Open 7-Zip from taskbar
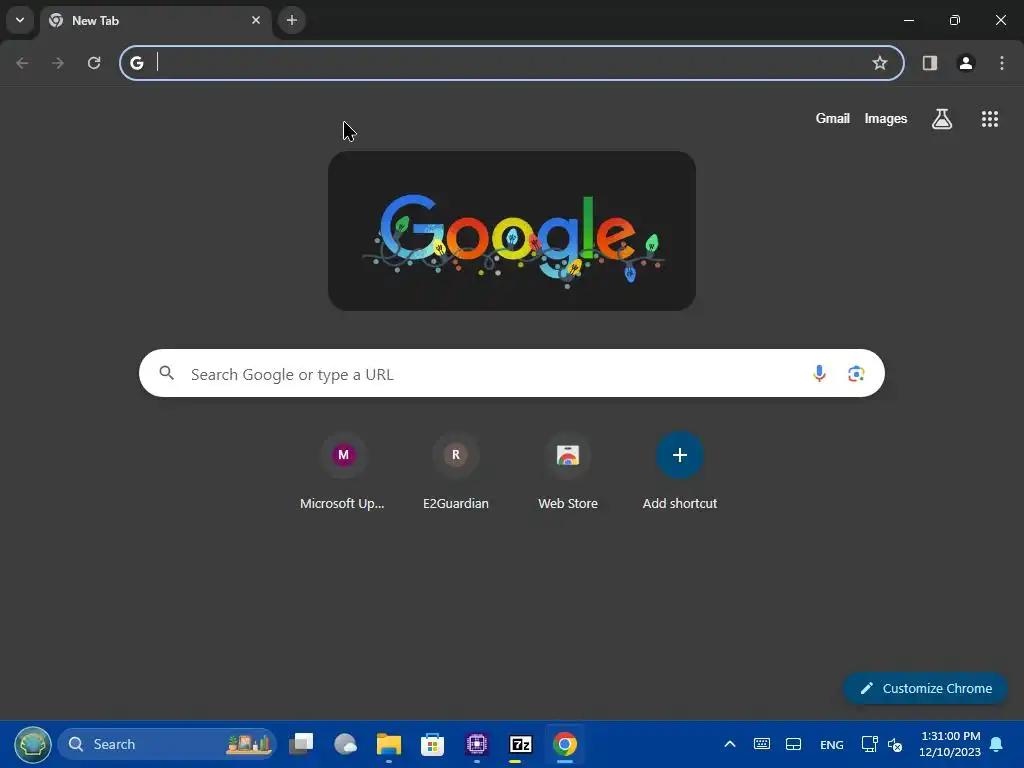This screenshot has width=1024, height=768. [x=520, y=744]
